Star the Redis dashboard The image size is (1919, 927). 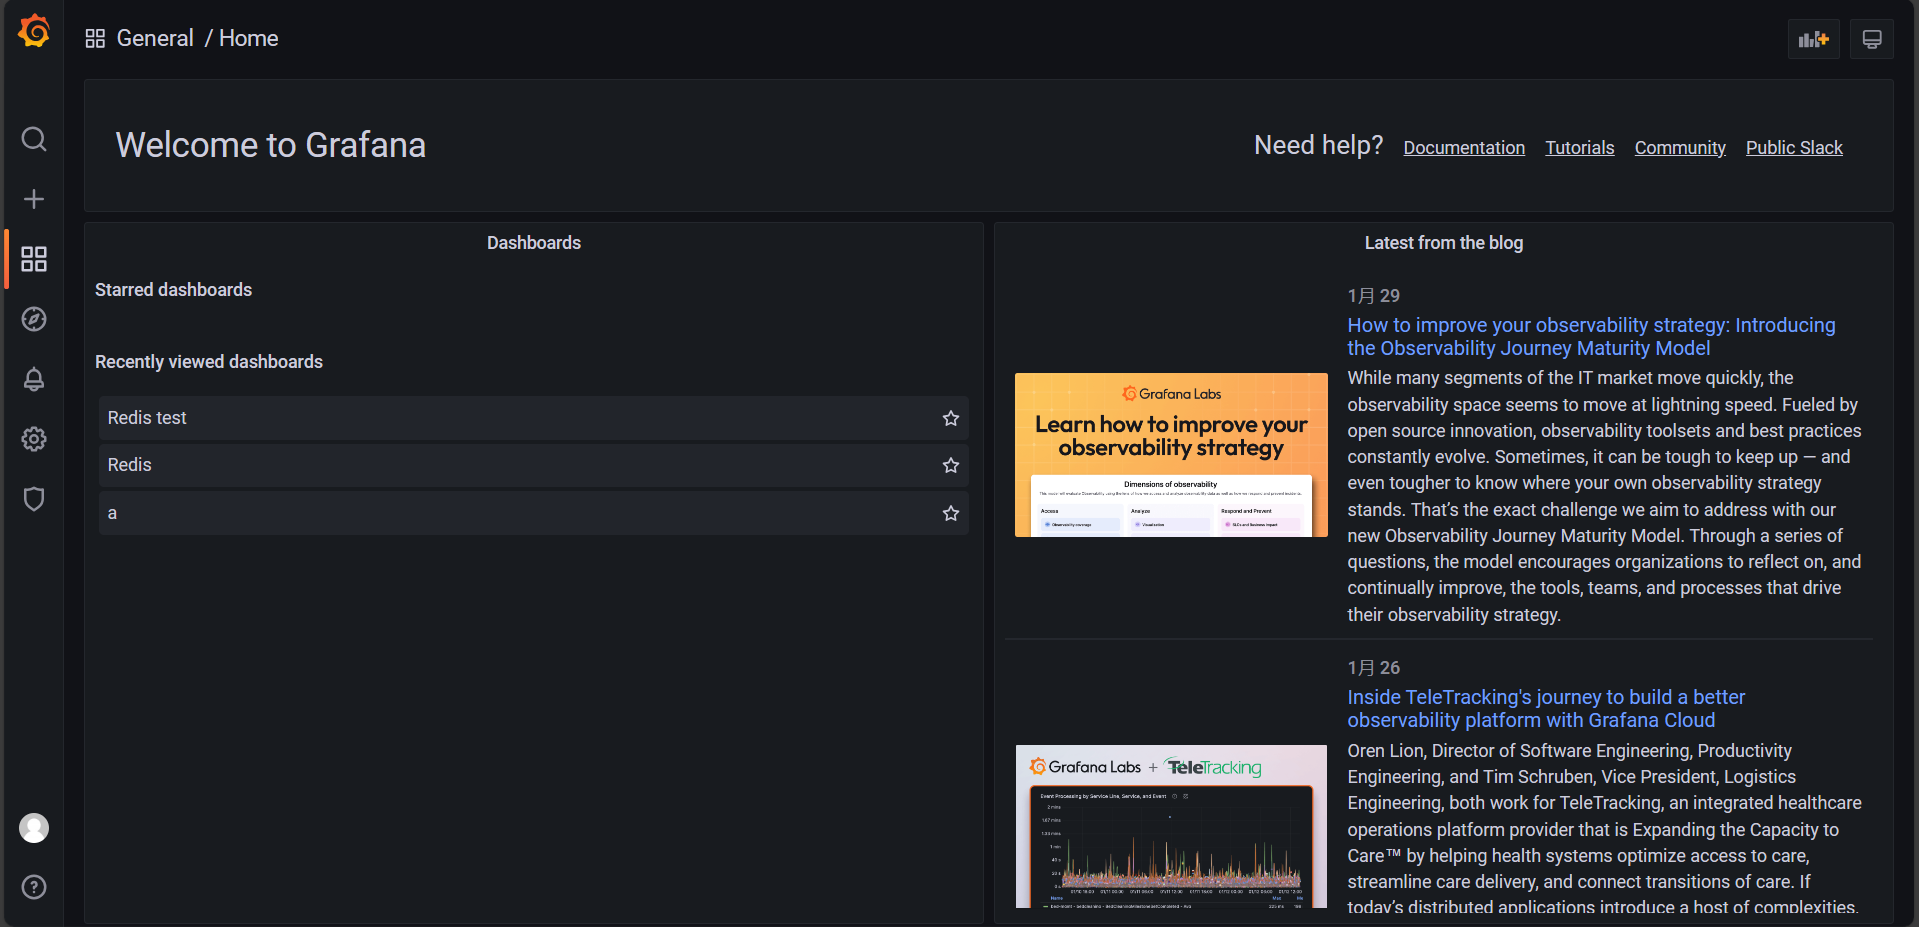(951, 465)
